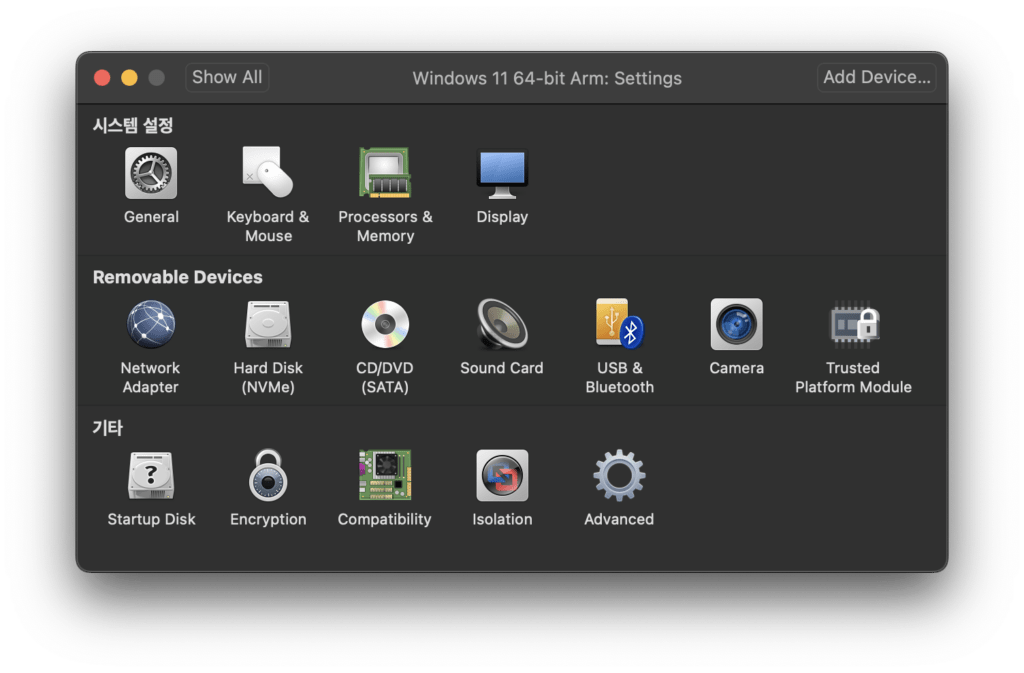Open the General settings icon
This screenshot has height=673, width=1024.
151,174
